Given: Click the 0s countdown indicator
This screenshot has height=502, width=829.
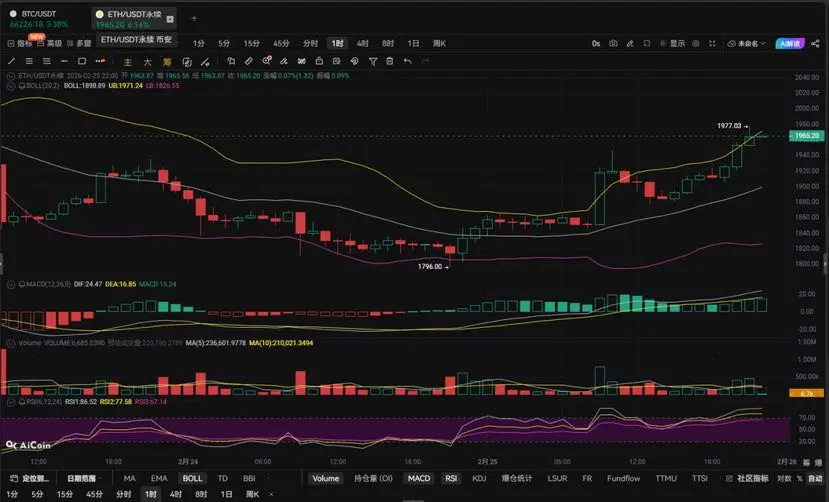Looking at the screenshot, I should (x=596, y=43).
